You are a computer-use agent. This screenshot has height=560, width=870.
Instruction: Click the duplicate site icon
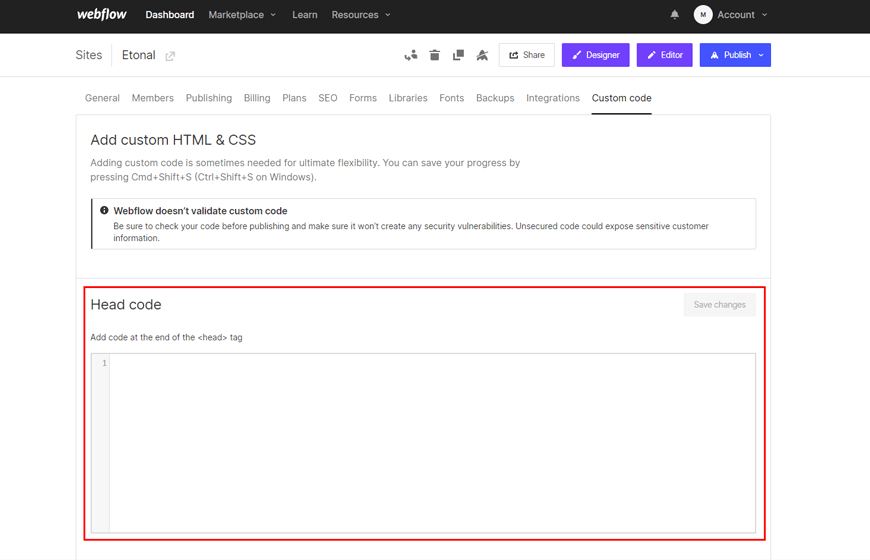(x=458, y=55)
